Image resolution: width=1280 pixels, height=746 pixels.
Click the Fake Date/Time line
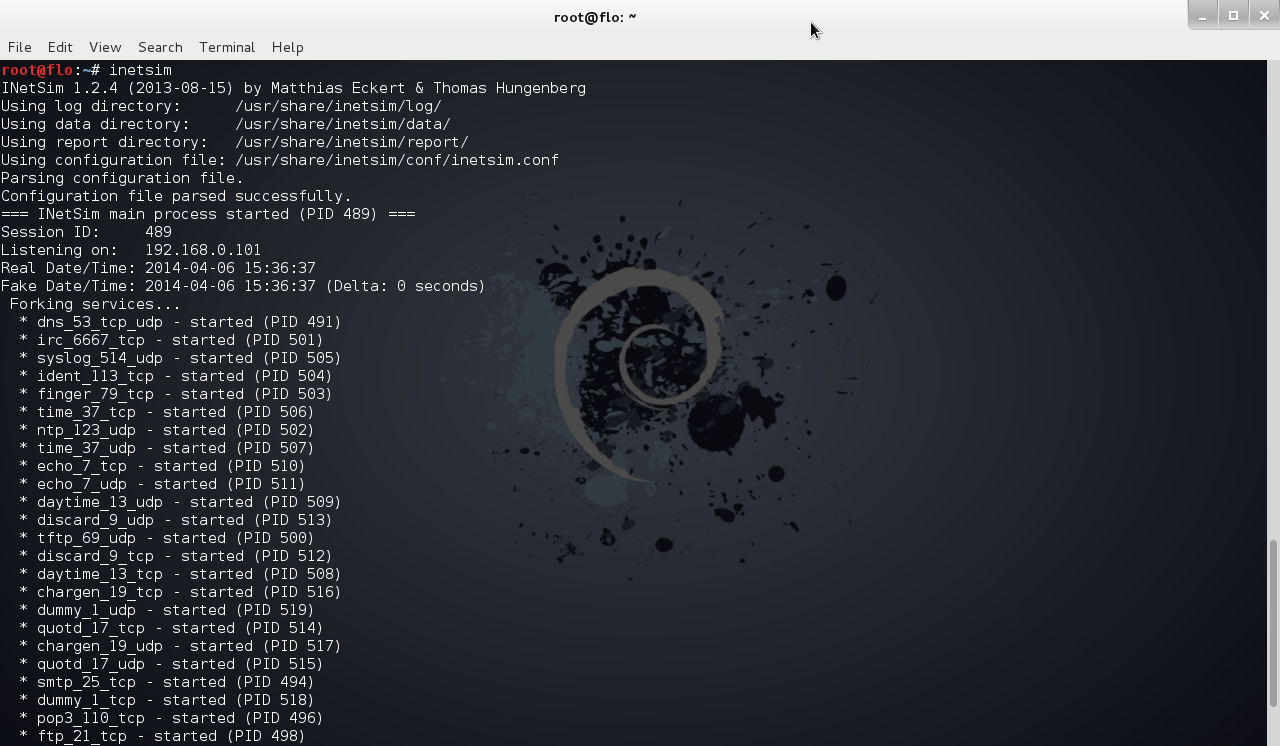[x=240, y=286]
